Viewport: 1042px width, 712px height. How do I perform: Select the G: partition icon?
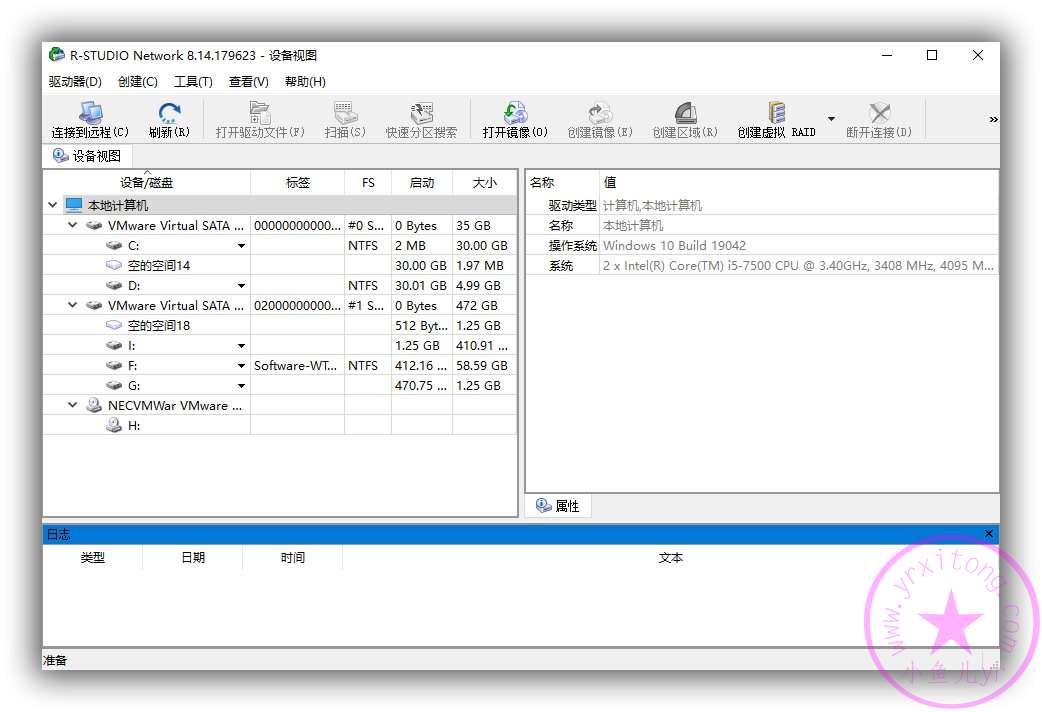tap(114, 385)
